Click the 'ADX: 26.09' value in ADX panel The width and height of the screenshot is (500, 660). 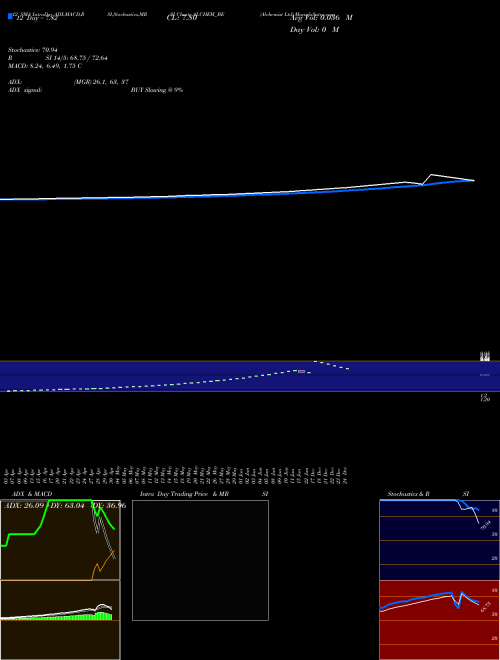pyautogui.click(x=24, y=505)
